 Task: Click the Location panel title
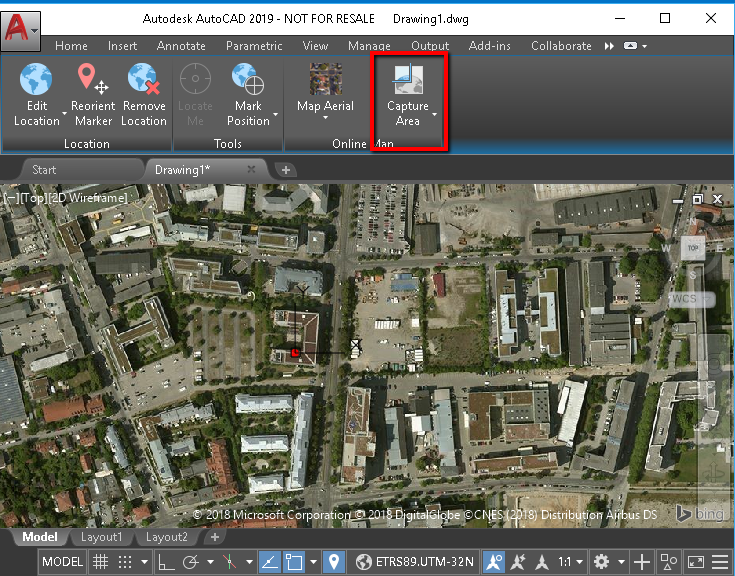click(87, 143)
